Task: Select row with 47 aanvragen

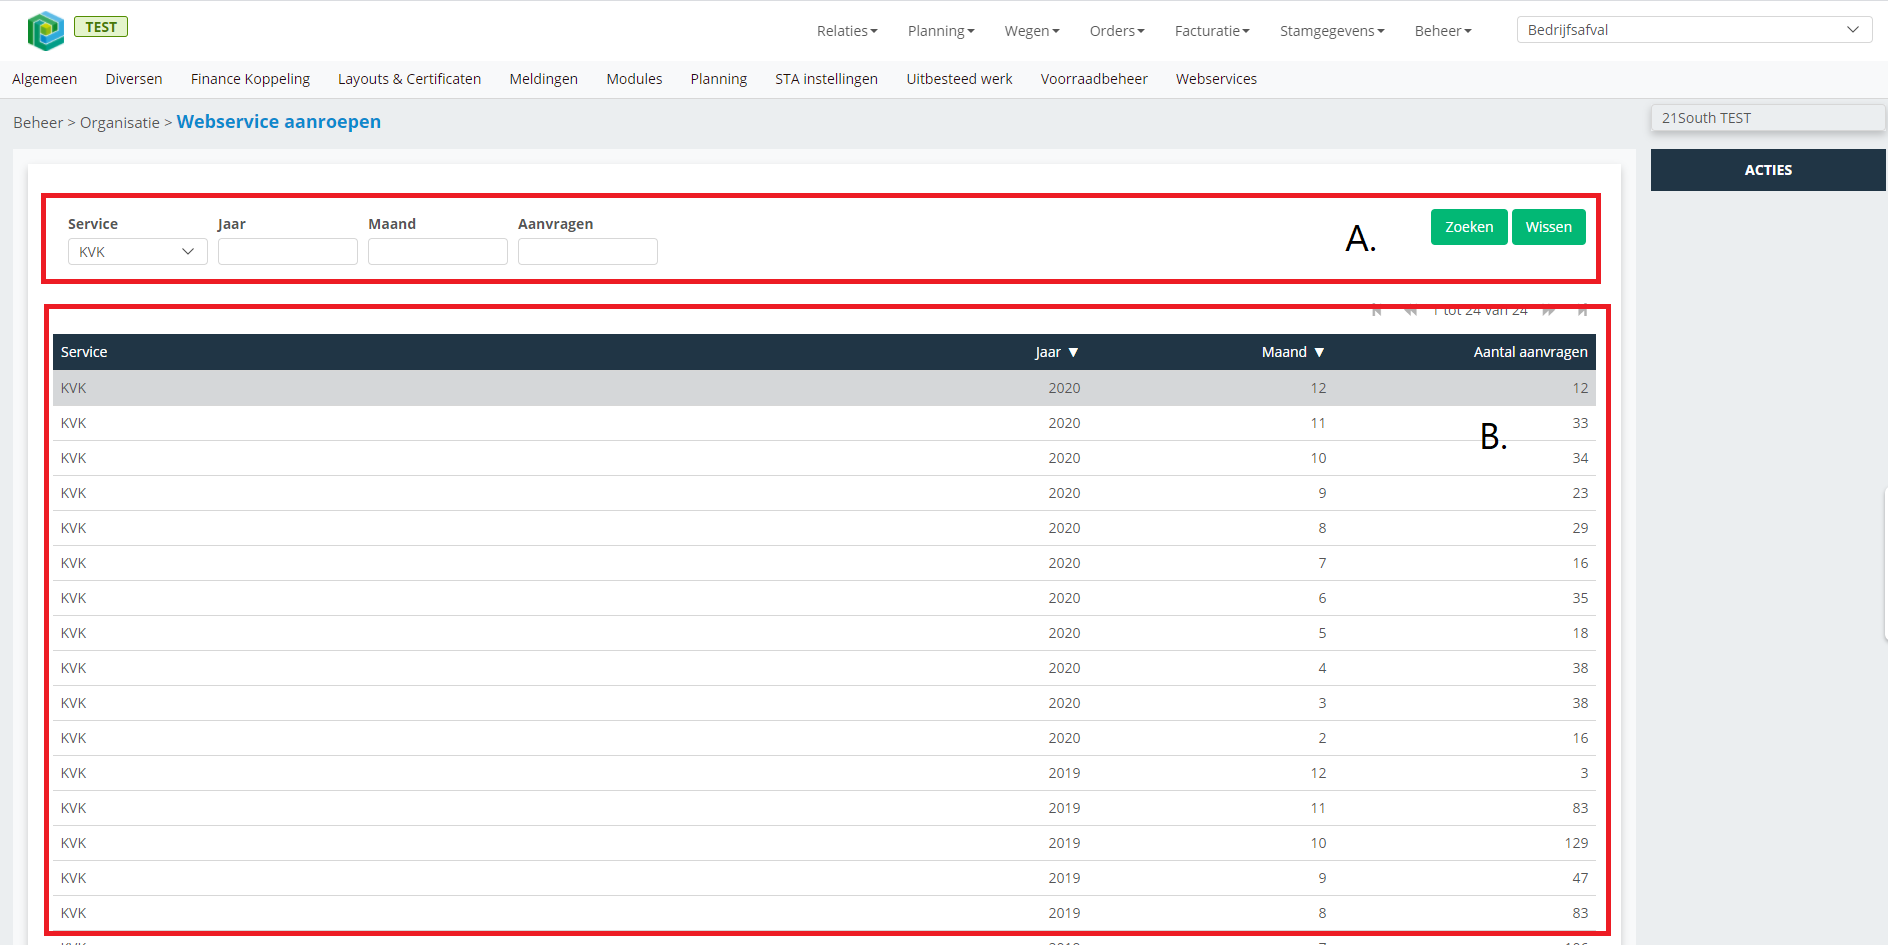Action: point(824,878)
